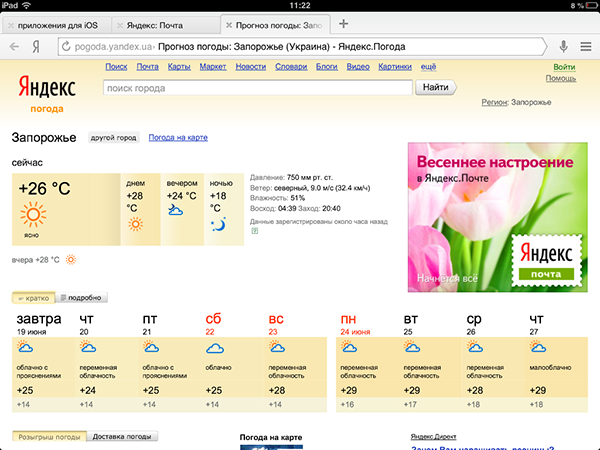Close the 'Яндекс: Почта' tab
600x450 pixels.
click(x=120, y=26)
